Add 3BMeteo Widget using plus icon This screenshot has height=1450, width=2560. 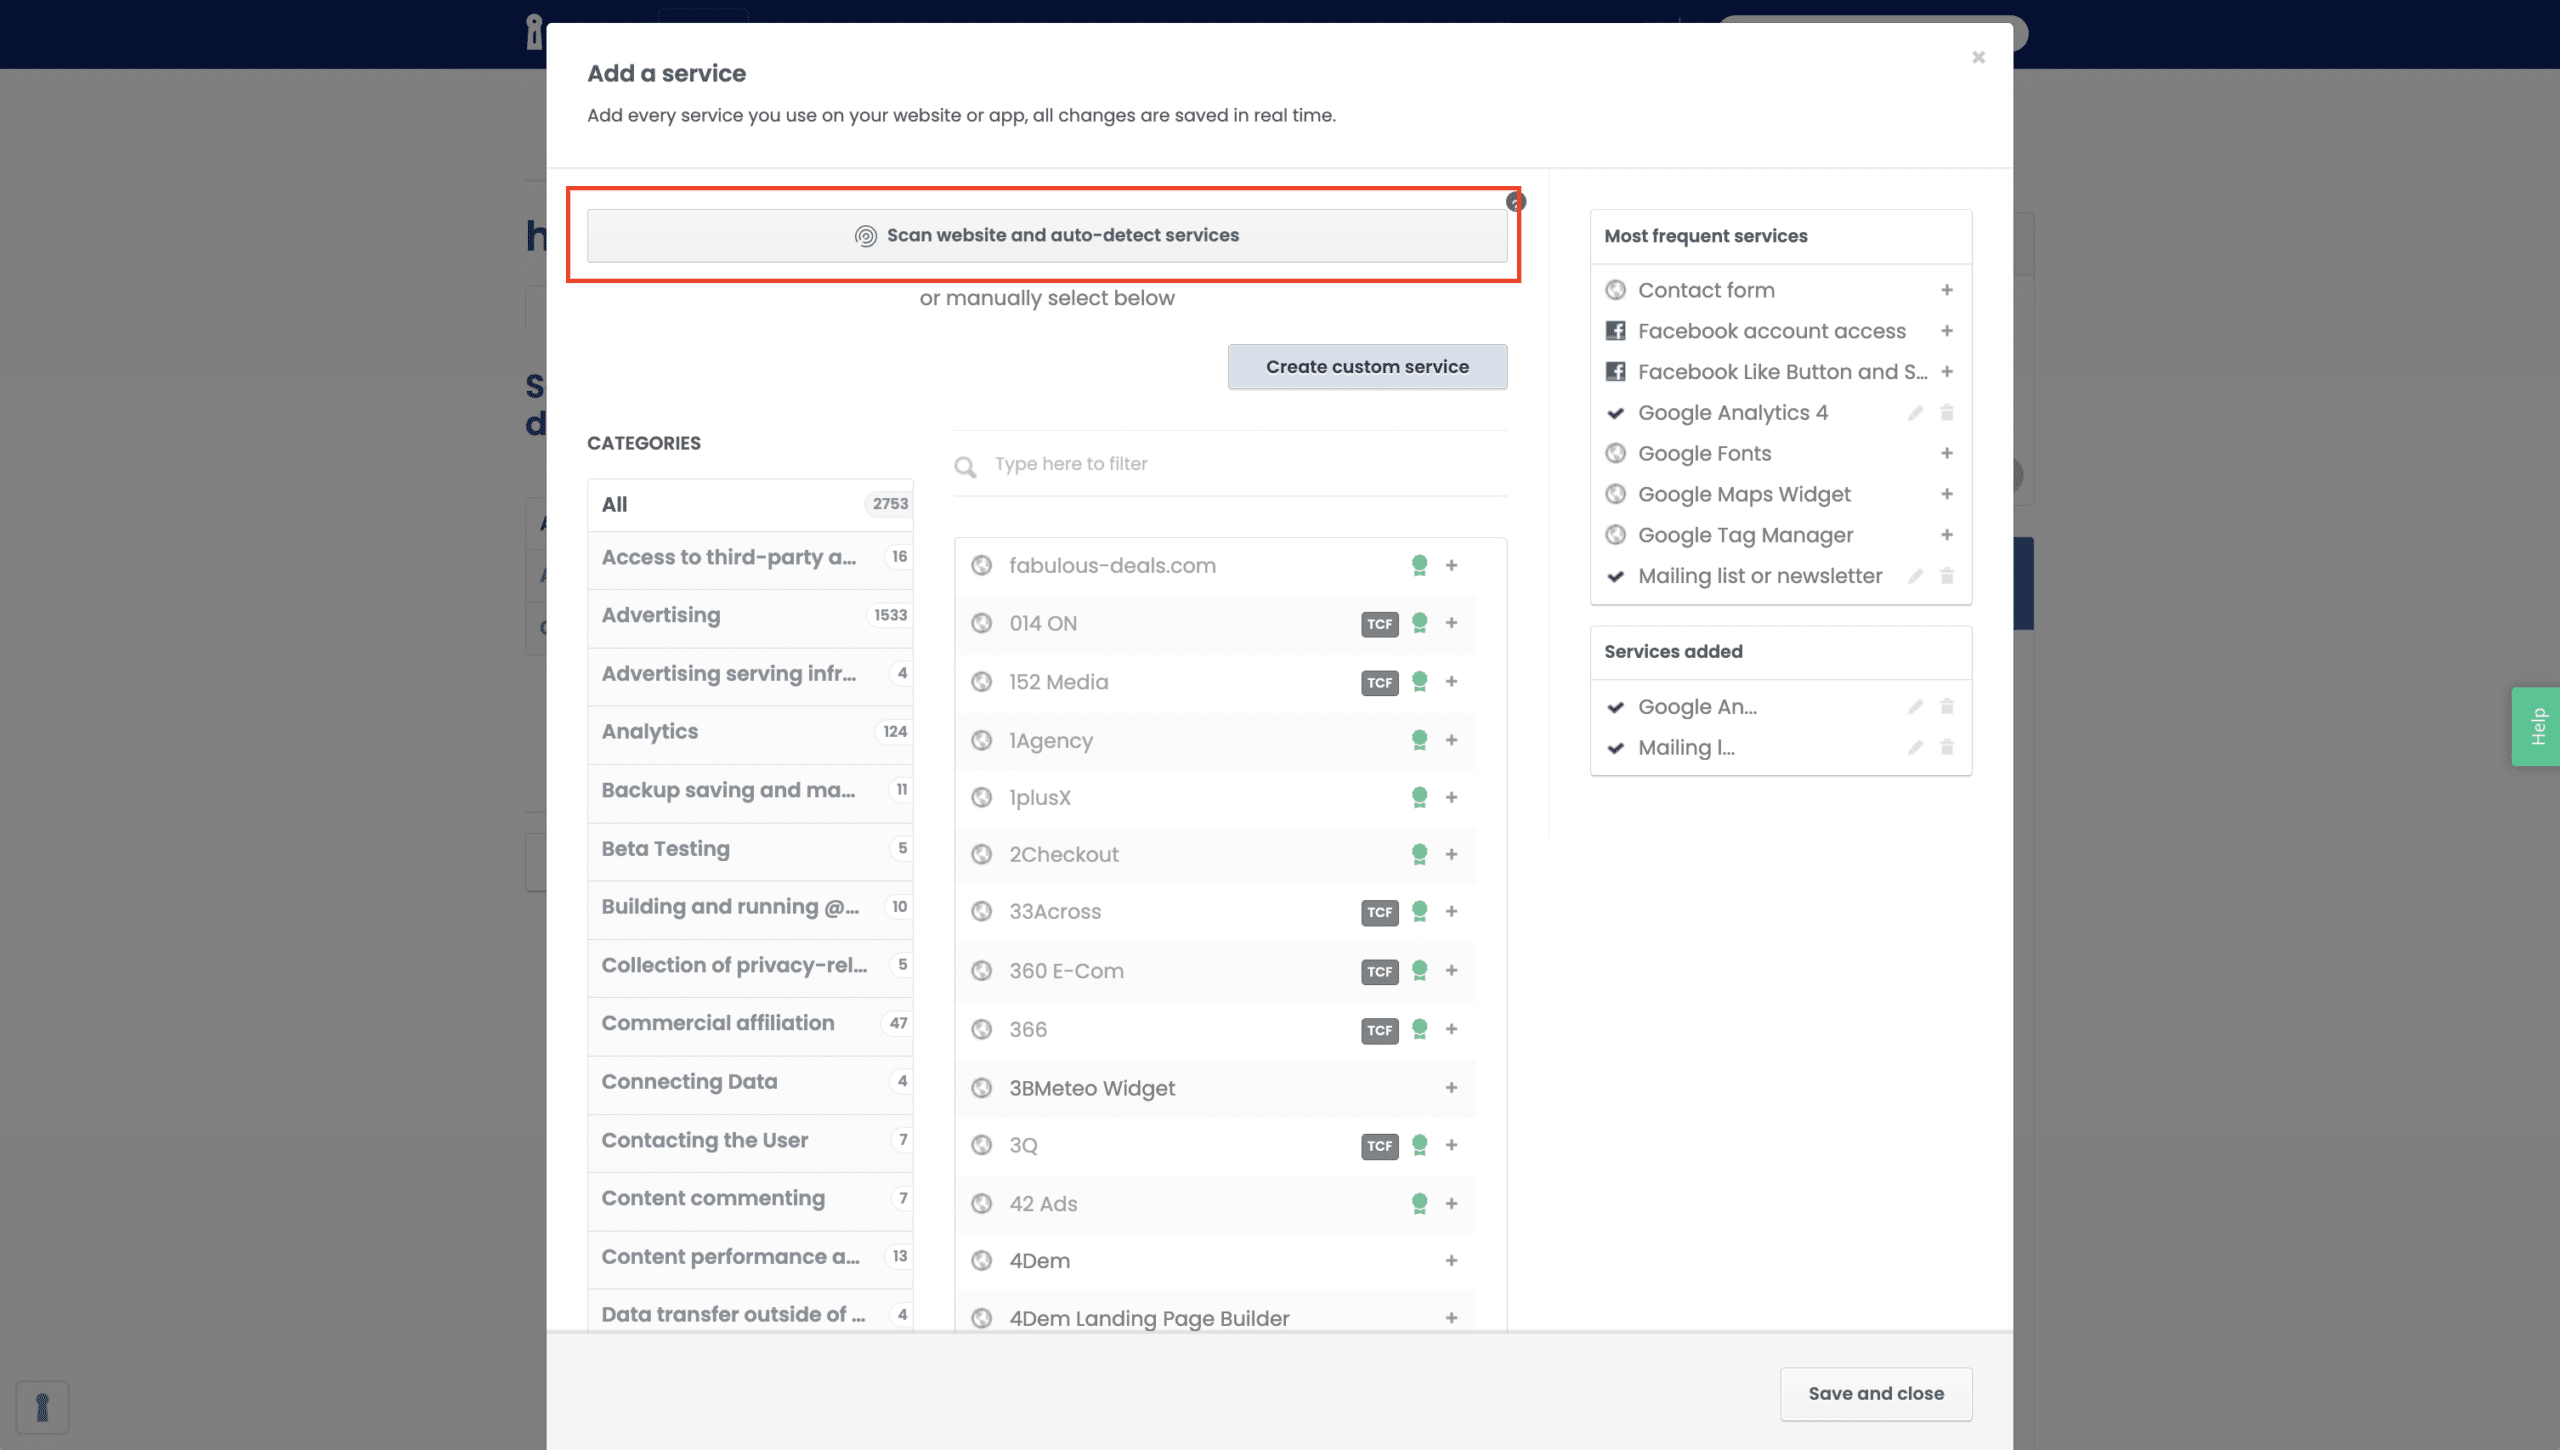click(x=1451, y=1088)
